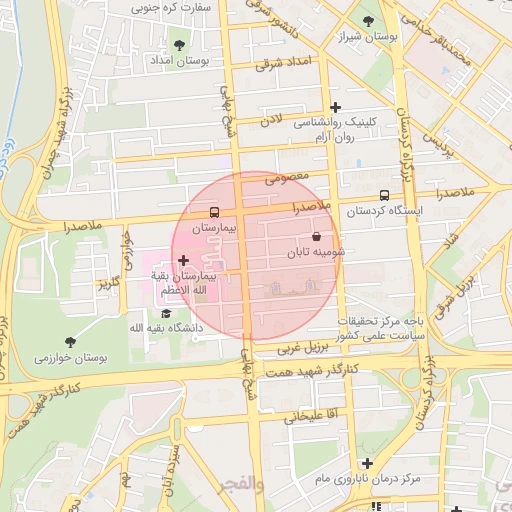Click the بوستان خوارزمی park label
The image size is (512, 512).
[70, 359]
